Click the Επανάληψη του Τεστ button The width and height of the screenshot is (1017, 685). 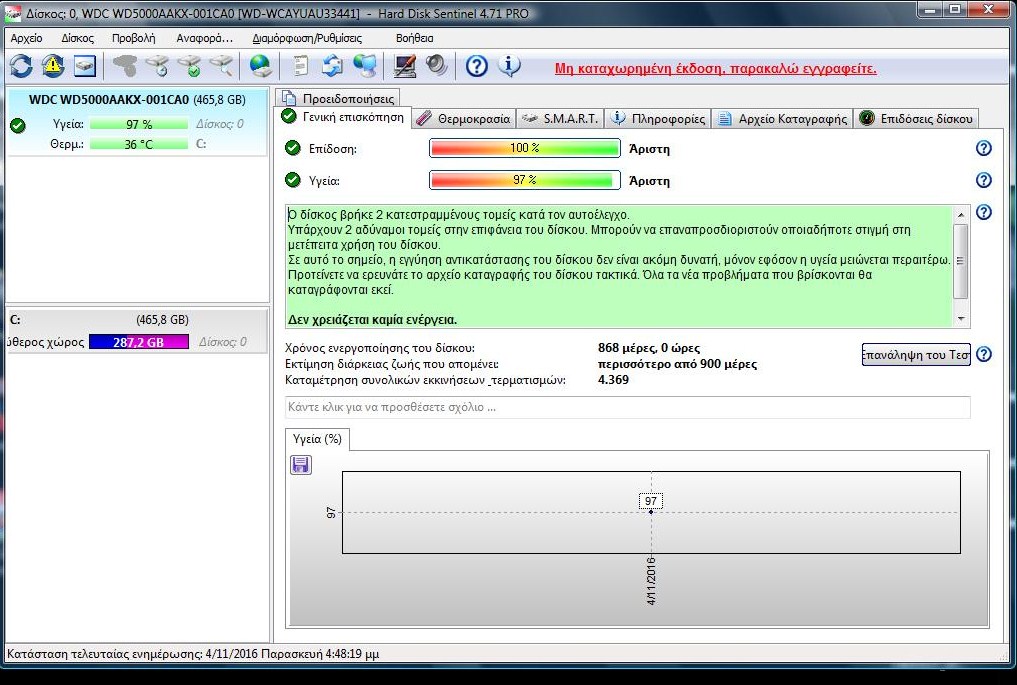(x=916, y=354)
